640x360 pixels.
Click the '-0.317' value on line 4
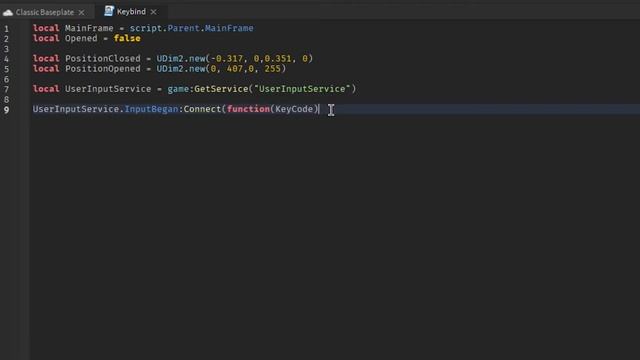coord(227,58)
